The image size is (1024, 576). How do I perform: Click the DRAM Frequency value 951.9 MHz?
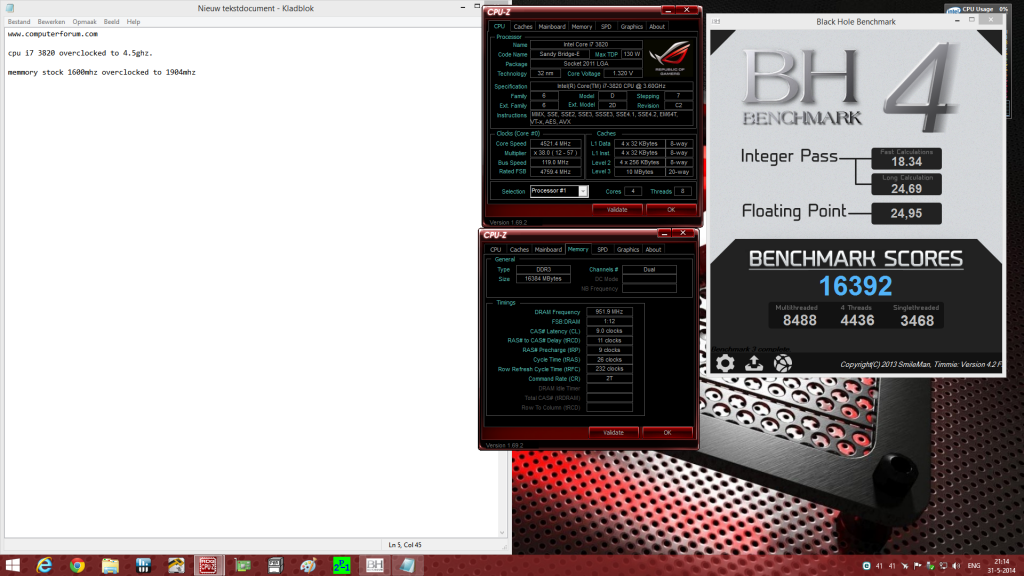(609, 312)
